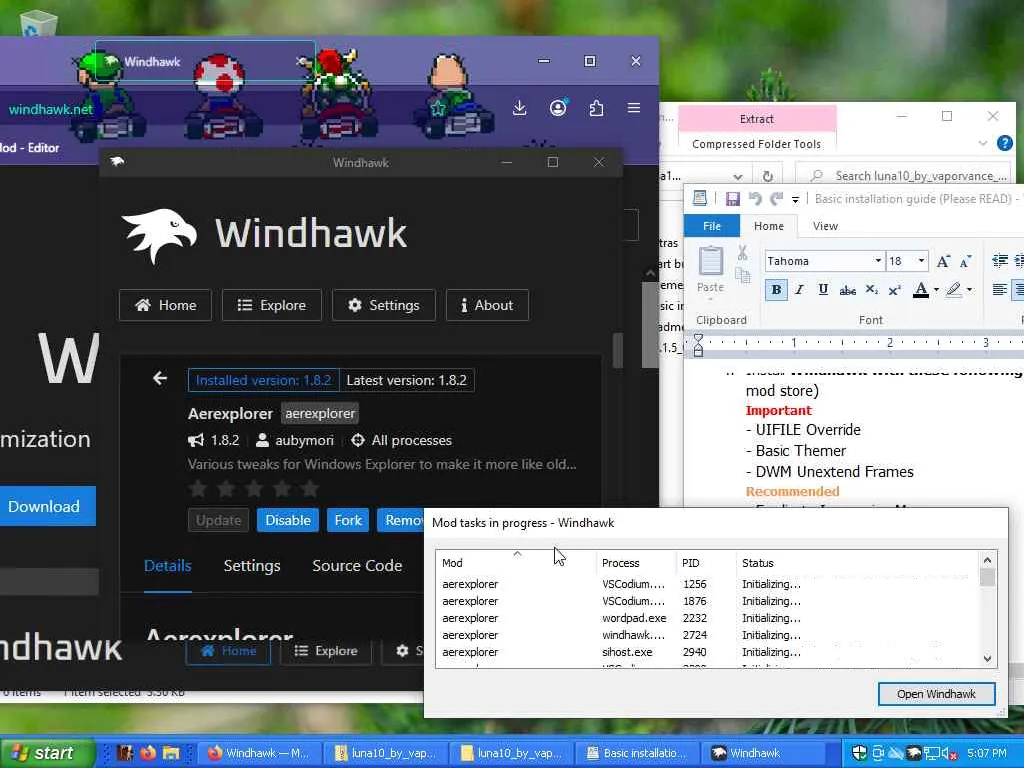
Task: Align text left in WordPad
Action: pos(999,289)
